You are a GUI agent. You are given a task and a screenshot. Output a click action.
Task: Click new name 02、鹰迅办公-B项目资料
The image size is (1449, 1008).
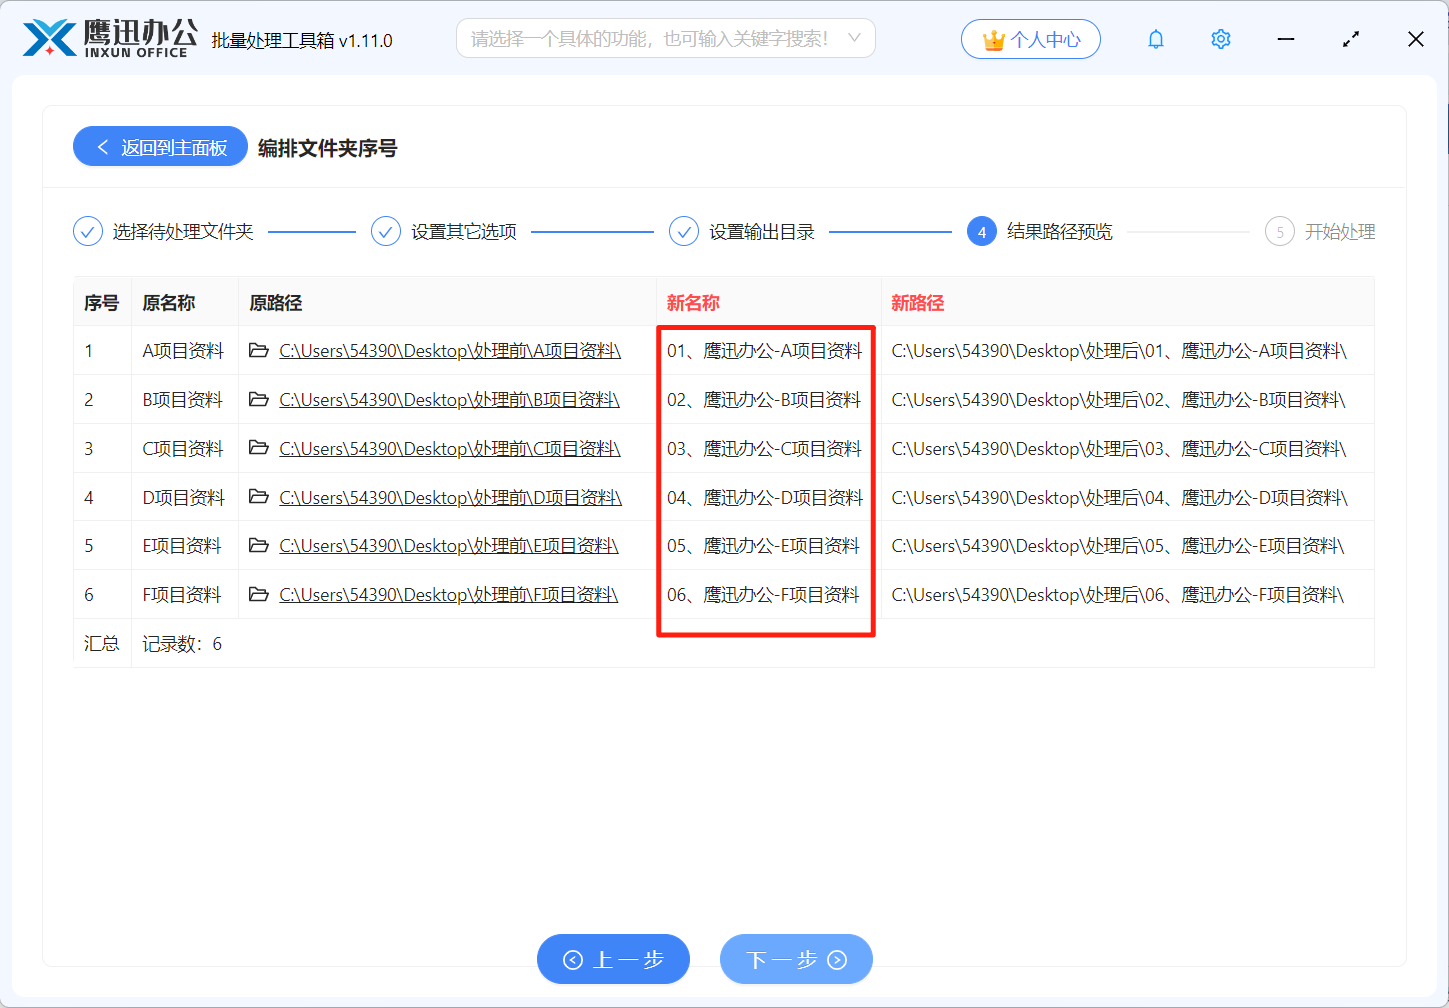pos(764,400)
